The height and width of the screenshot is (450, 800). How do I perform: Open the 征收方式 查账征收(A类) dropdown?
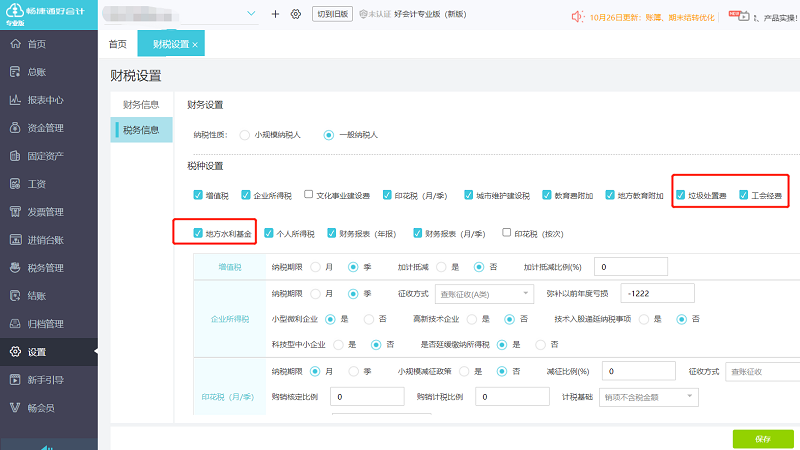pyautogui.click(x=483, y=293)
